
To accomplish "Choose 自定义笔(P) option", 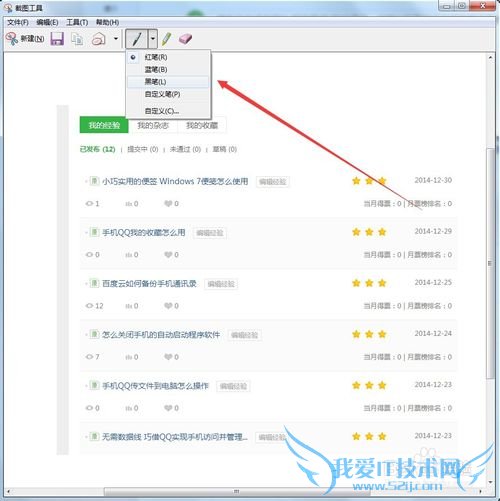I will (168, 94).
